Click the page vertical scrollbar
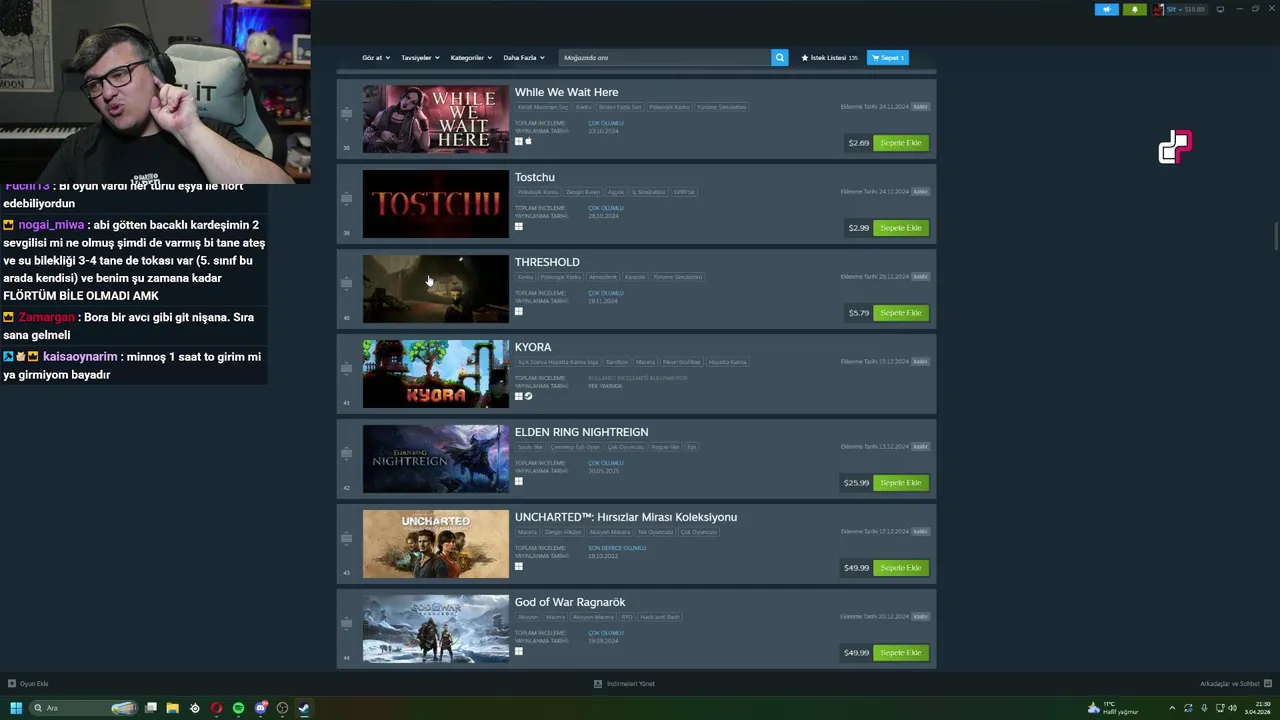Viewport: 1280px width, 720px height. [x=1275, y=238]
